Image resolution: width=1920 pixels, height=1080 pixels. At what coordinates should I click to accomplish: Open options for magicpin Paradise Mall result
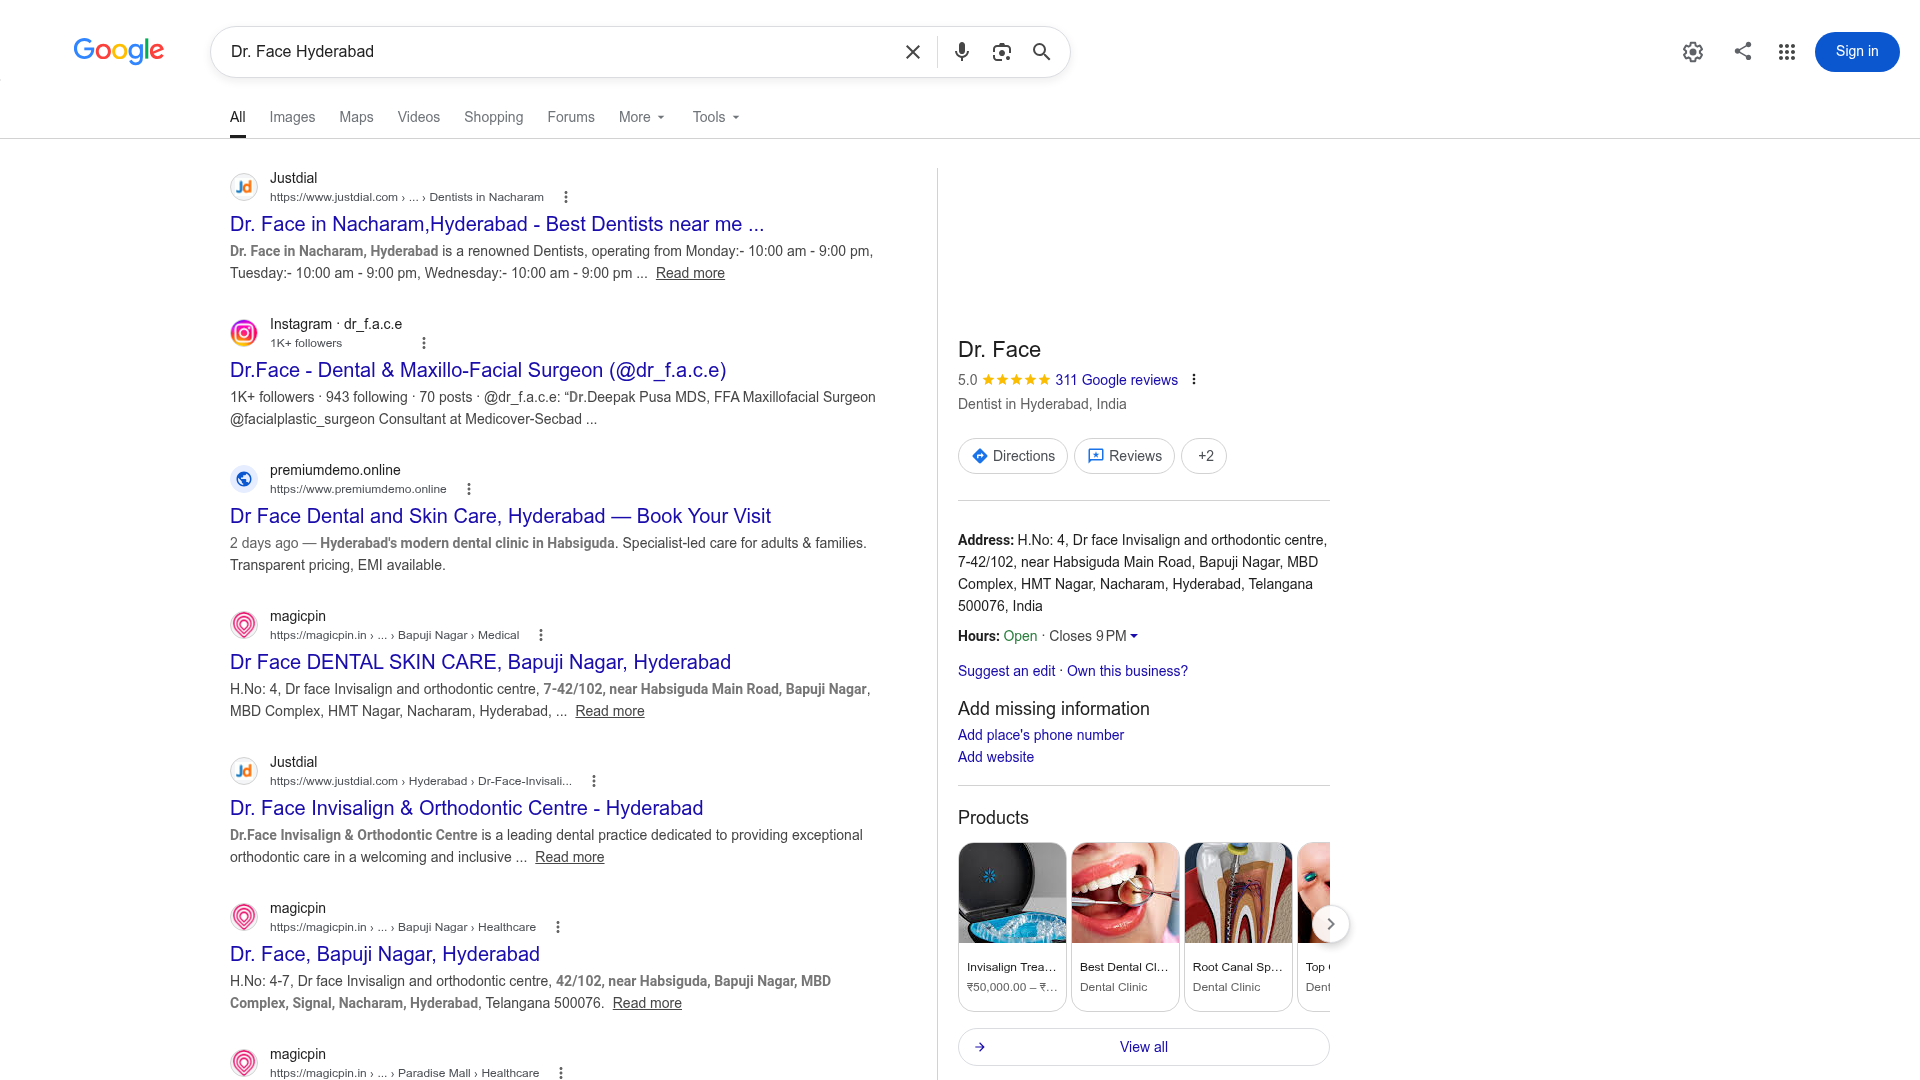click(x=561, y=1073)
